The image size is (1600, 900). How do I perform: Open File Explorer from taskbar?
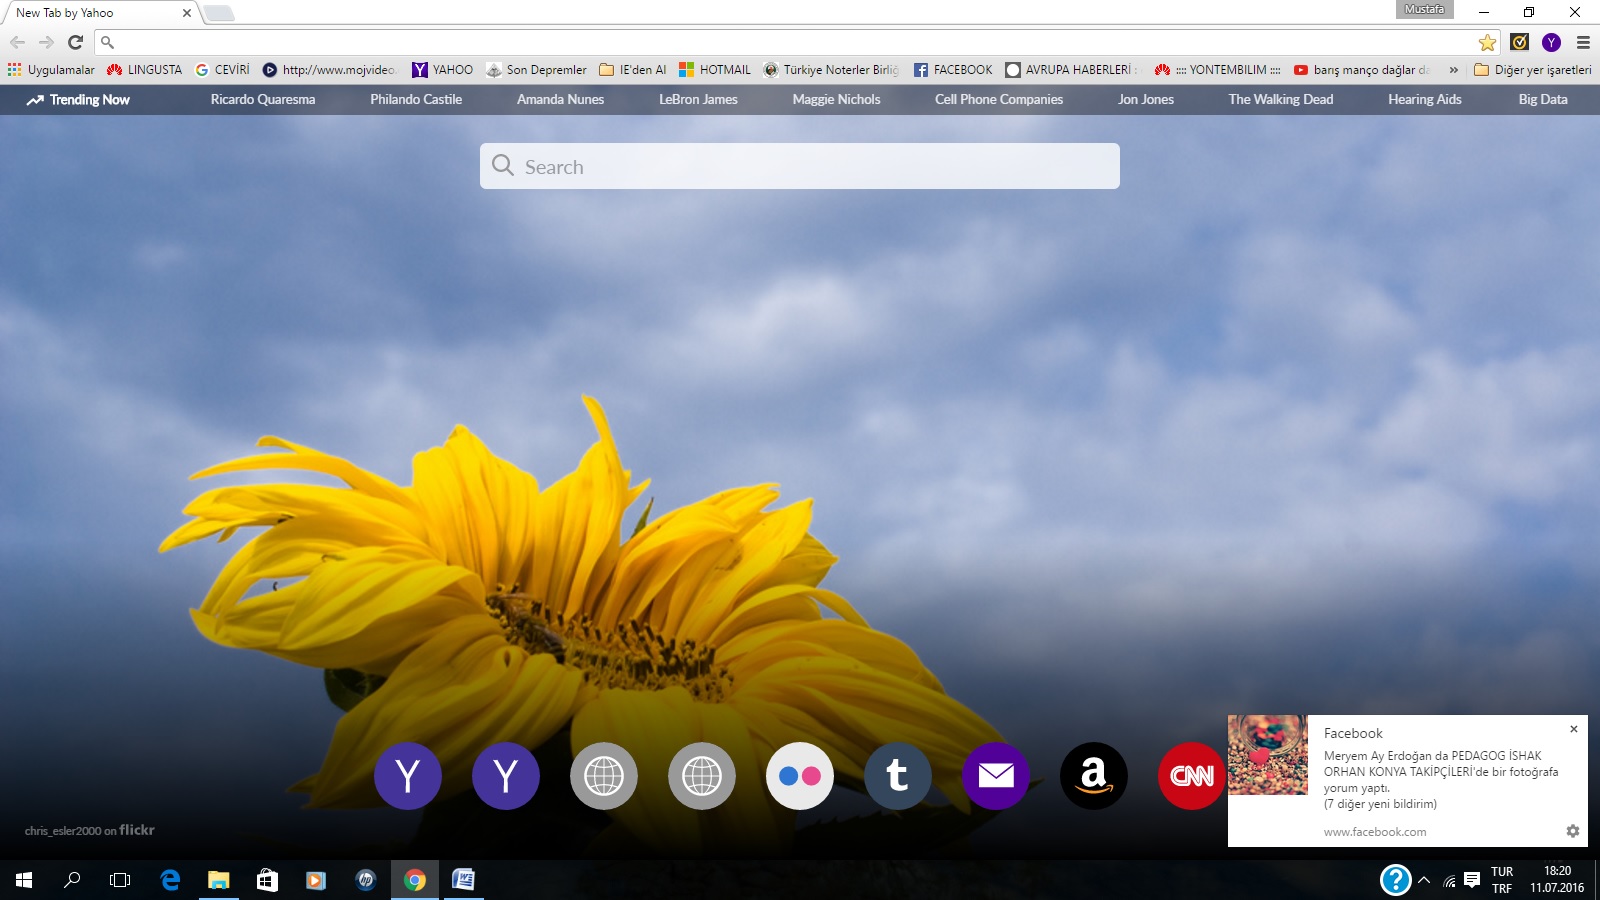pyautogui.click(x=218, y=880)
